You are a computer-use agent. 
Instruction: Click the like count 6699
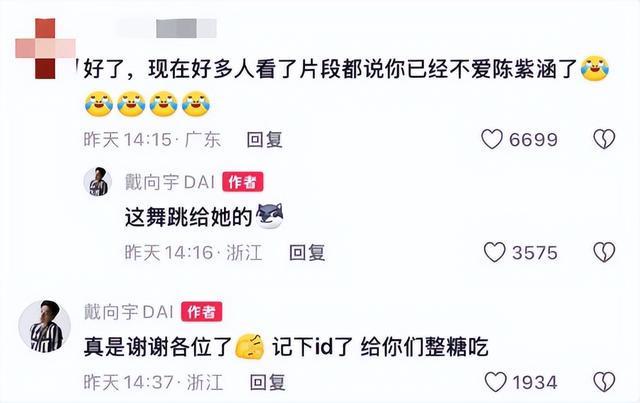(533, 140)
